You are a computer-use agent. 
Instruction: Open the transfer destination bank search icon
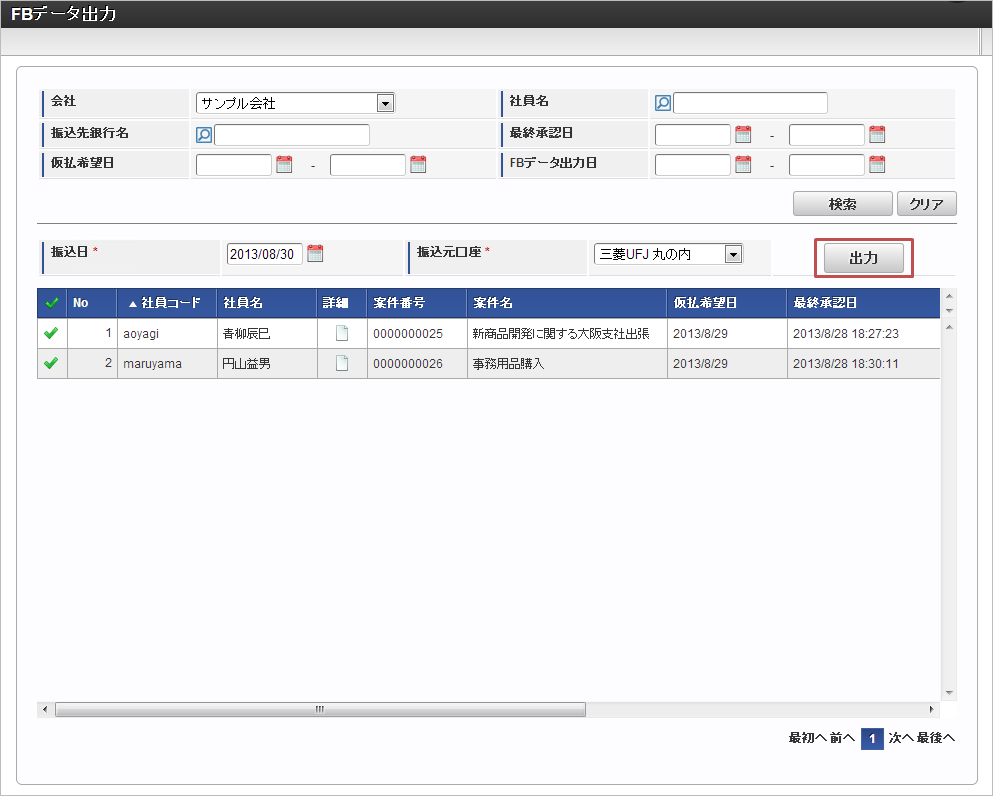click(x=204, y=135)
